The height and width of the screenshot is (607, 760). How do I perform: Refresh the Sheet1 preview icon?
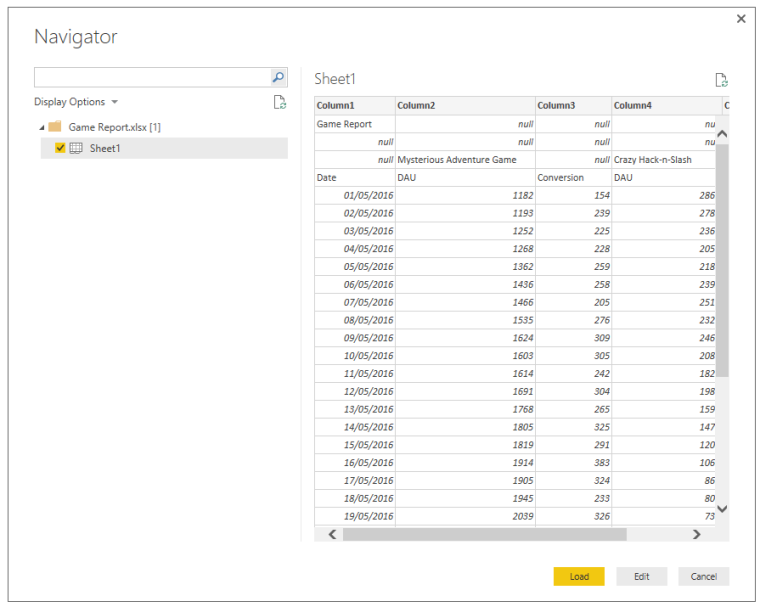(722, 80)
